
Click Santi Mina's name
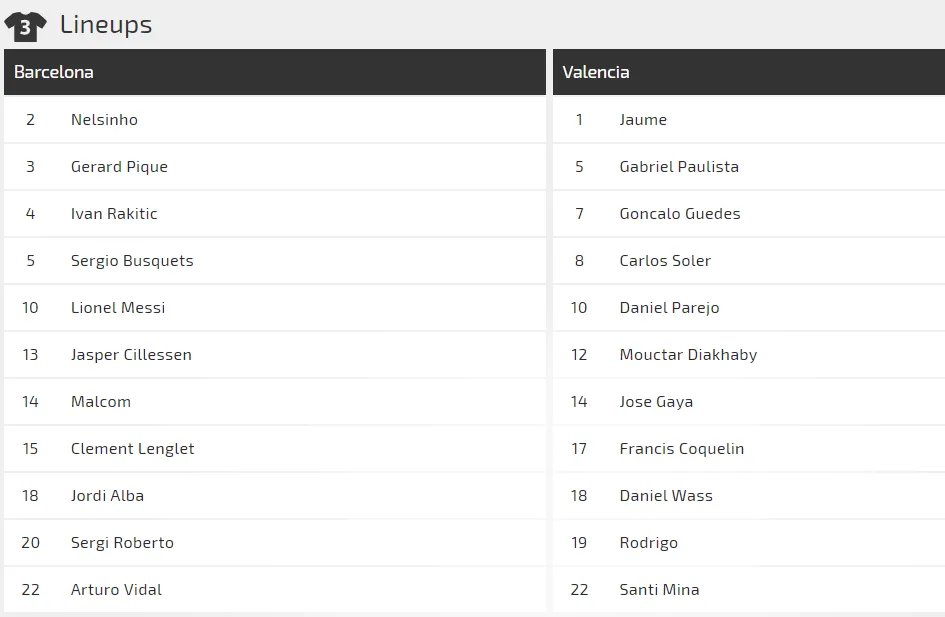coord(659,590)
